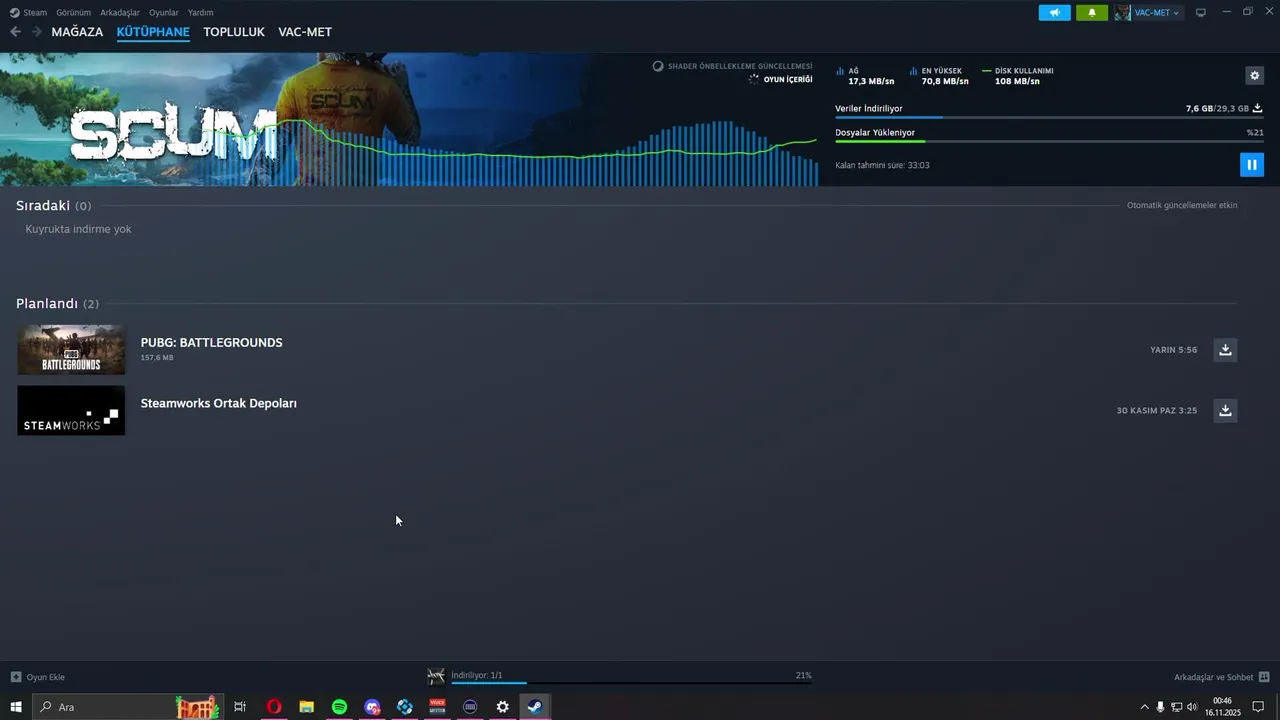The width and height of the screenshot is (1280, 720).
Task: Go back with the left arrow
Action: click(x=15, y=32)
